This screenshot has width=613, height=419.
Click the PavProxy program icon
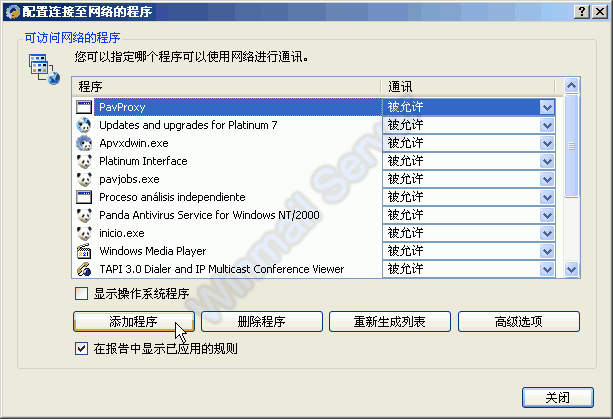tap(84, 107)
